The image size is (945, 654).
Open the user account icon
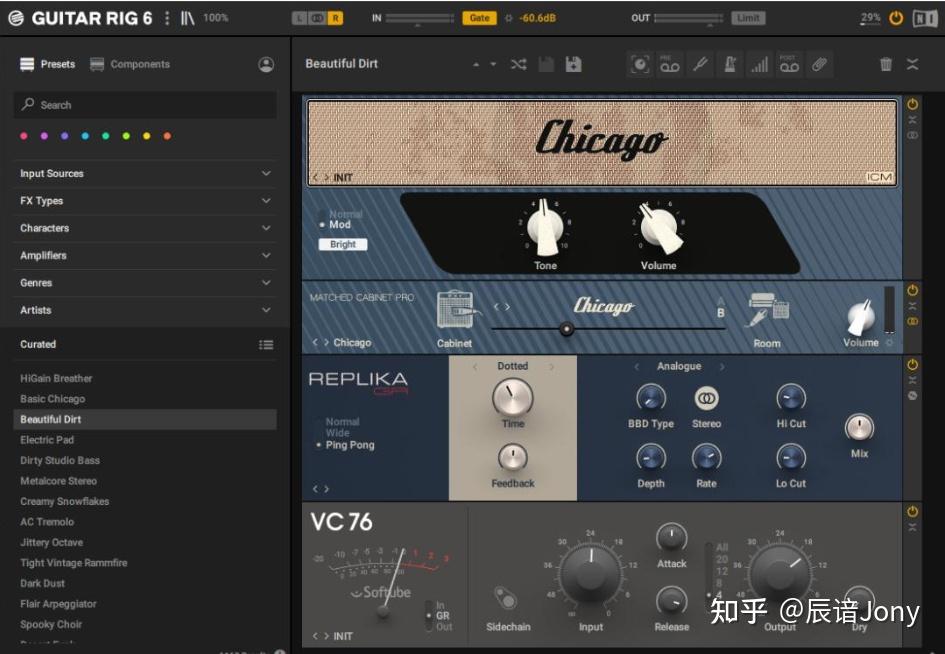coord(266,64)
